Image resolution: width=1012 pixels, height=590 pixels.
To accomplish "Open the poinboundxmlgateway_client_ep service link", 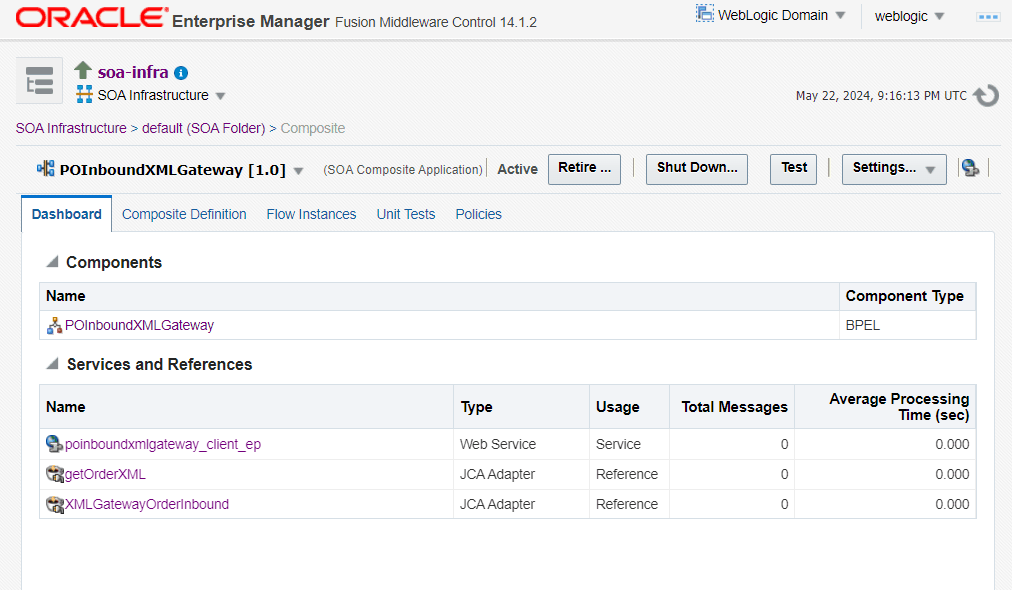I will click(x=163, y=444).
